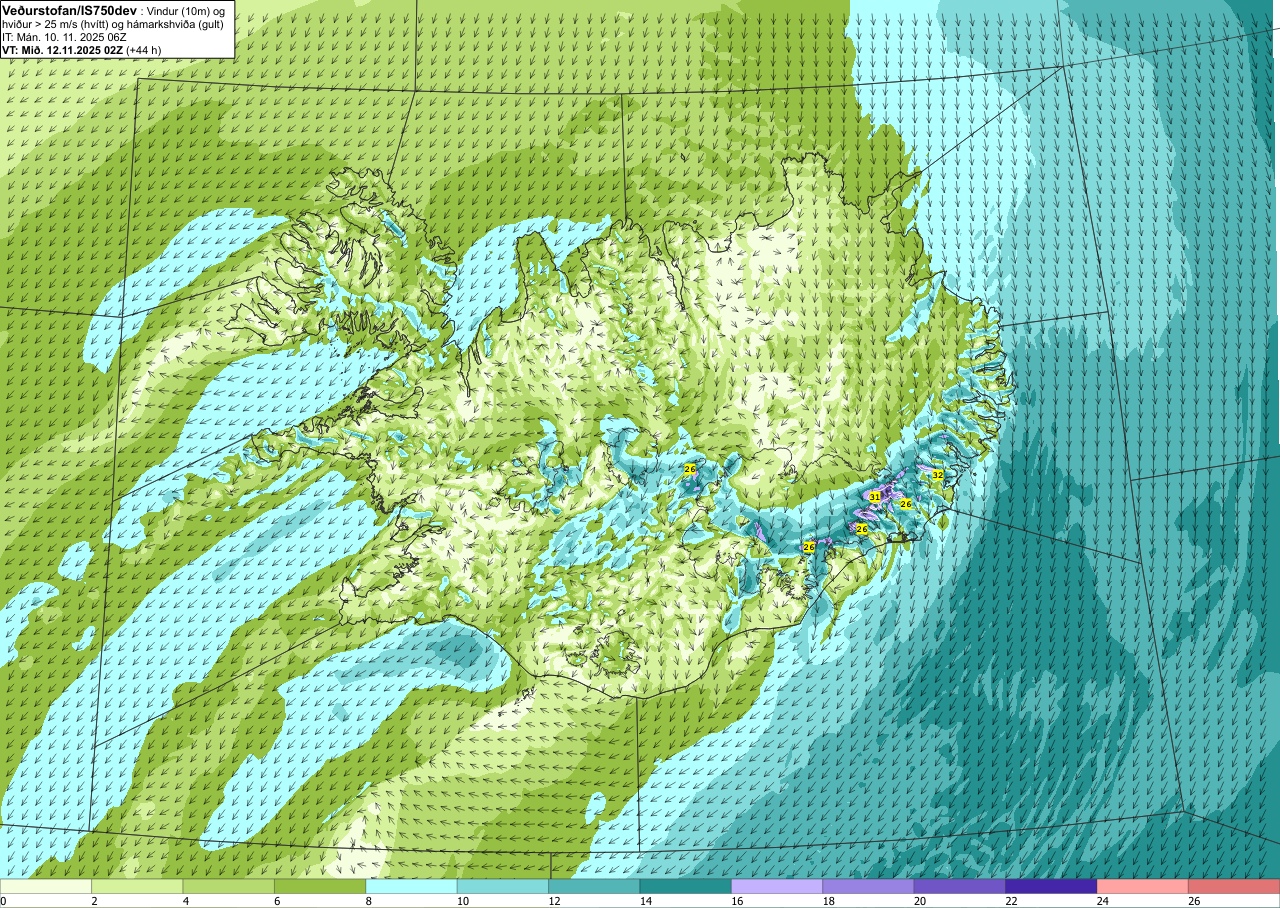This screenshot has height=908, width=1280.
Task: Click the yellow 31 max gust marker
Action: (x=875, y=497)
